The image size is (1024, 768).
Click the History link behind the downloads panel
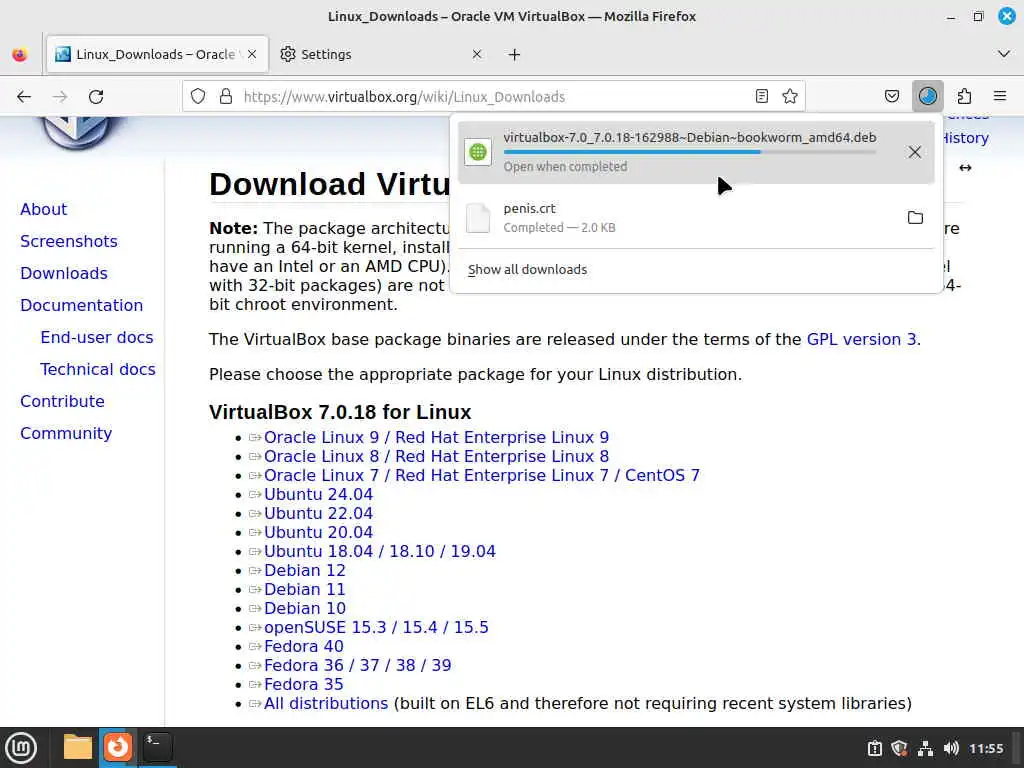966,138
